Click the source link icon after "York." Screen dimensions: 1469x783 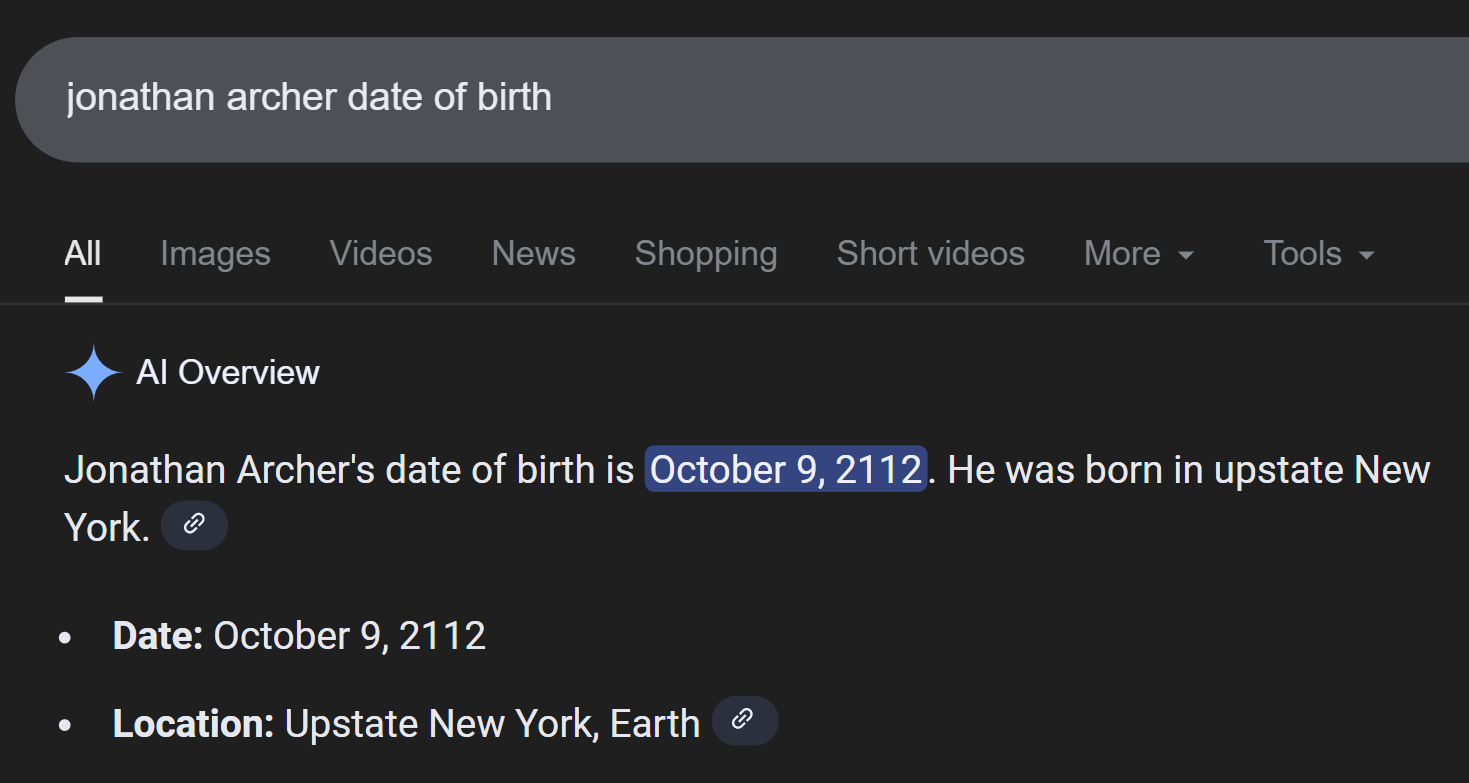pos(194,525)
